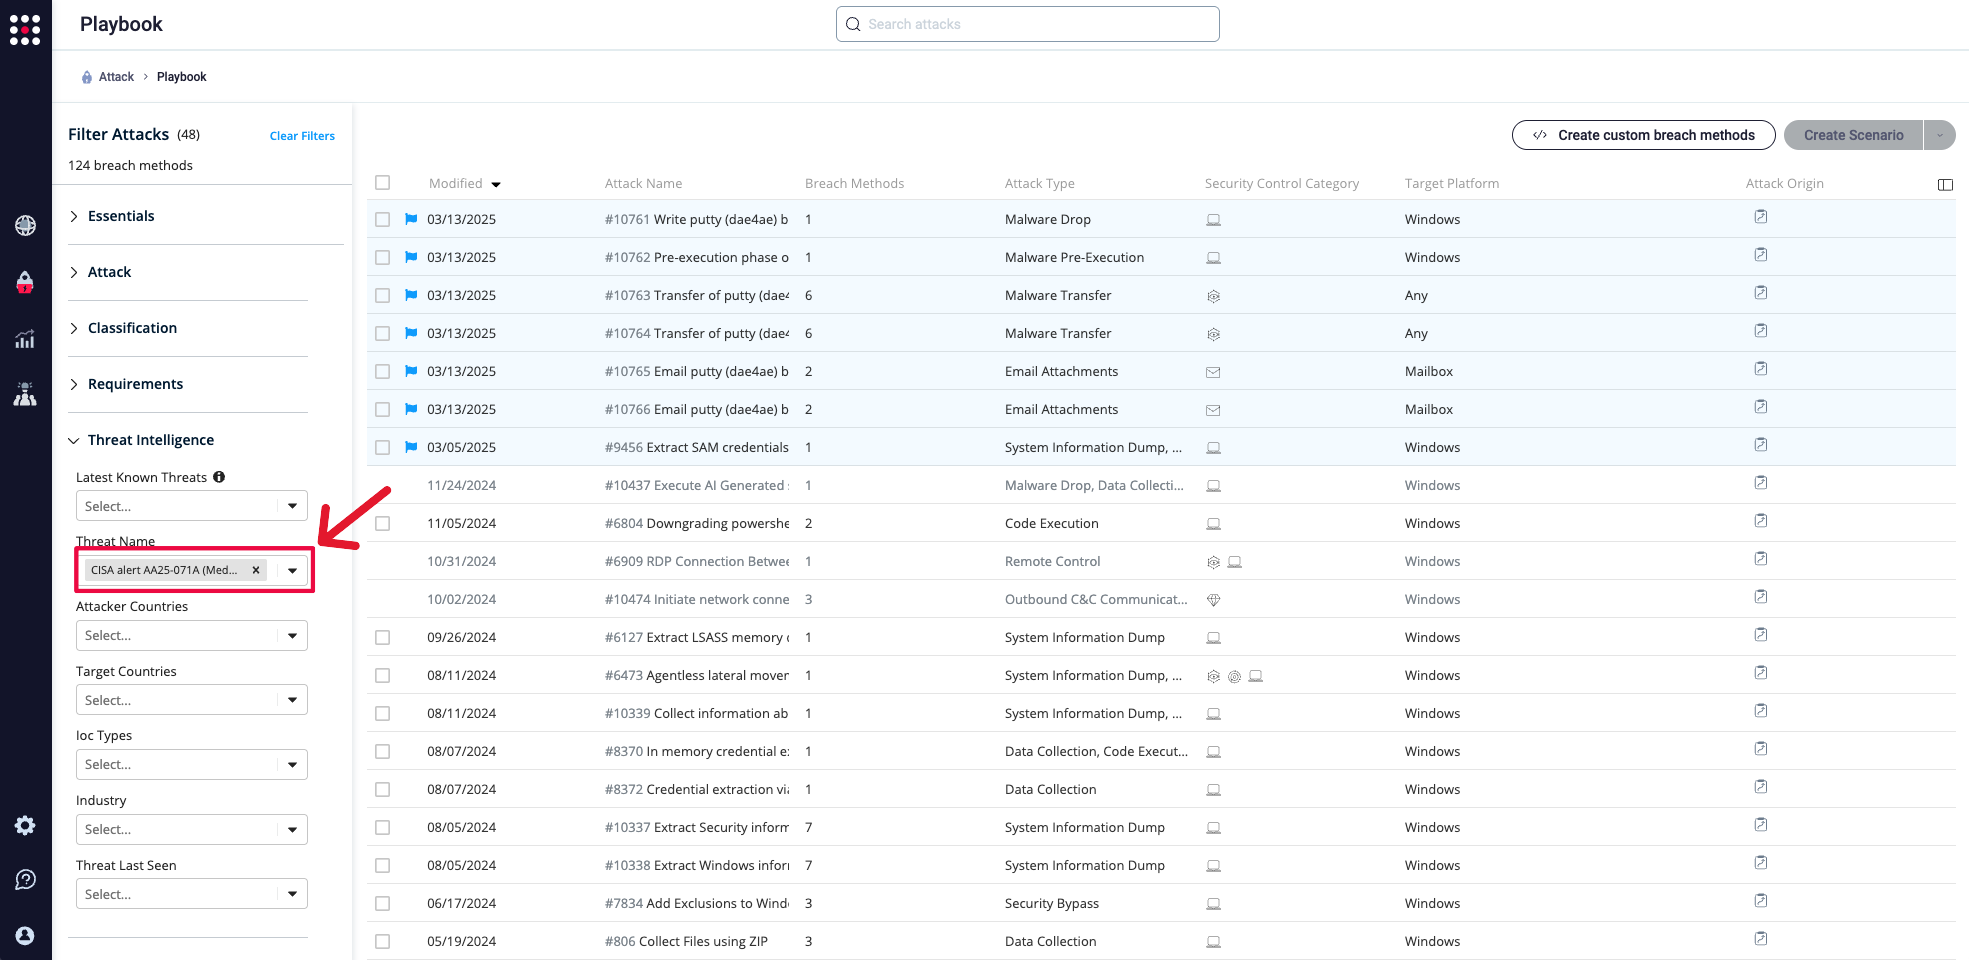Open settings gear icon in sidebar
The width and height of the screenshot is (1969, 960).
point(25,825)
